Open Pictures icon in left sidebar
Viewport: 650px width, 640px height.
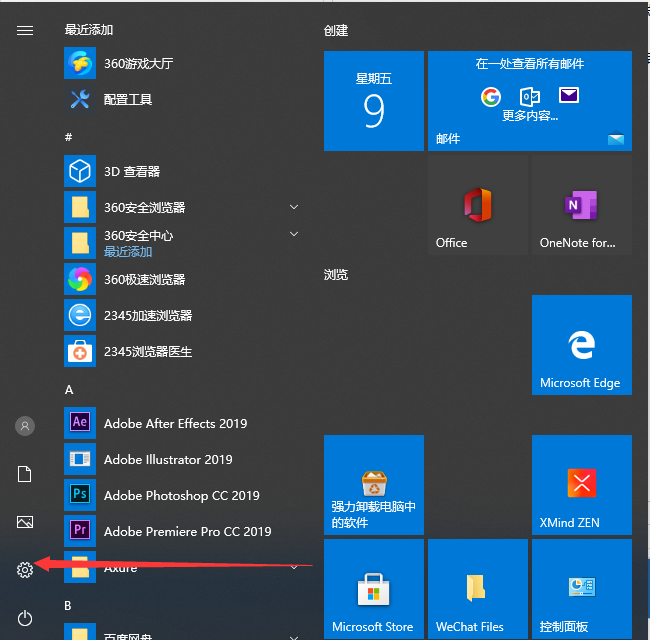pos(25,522)
